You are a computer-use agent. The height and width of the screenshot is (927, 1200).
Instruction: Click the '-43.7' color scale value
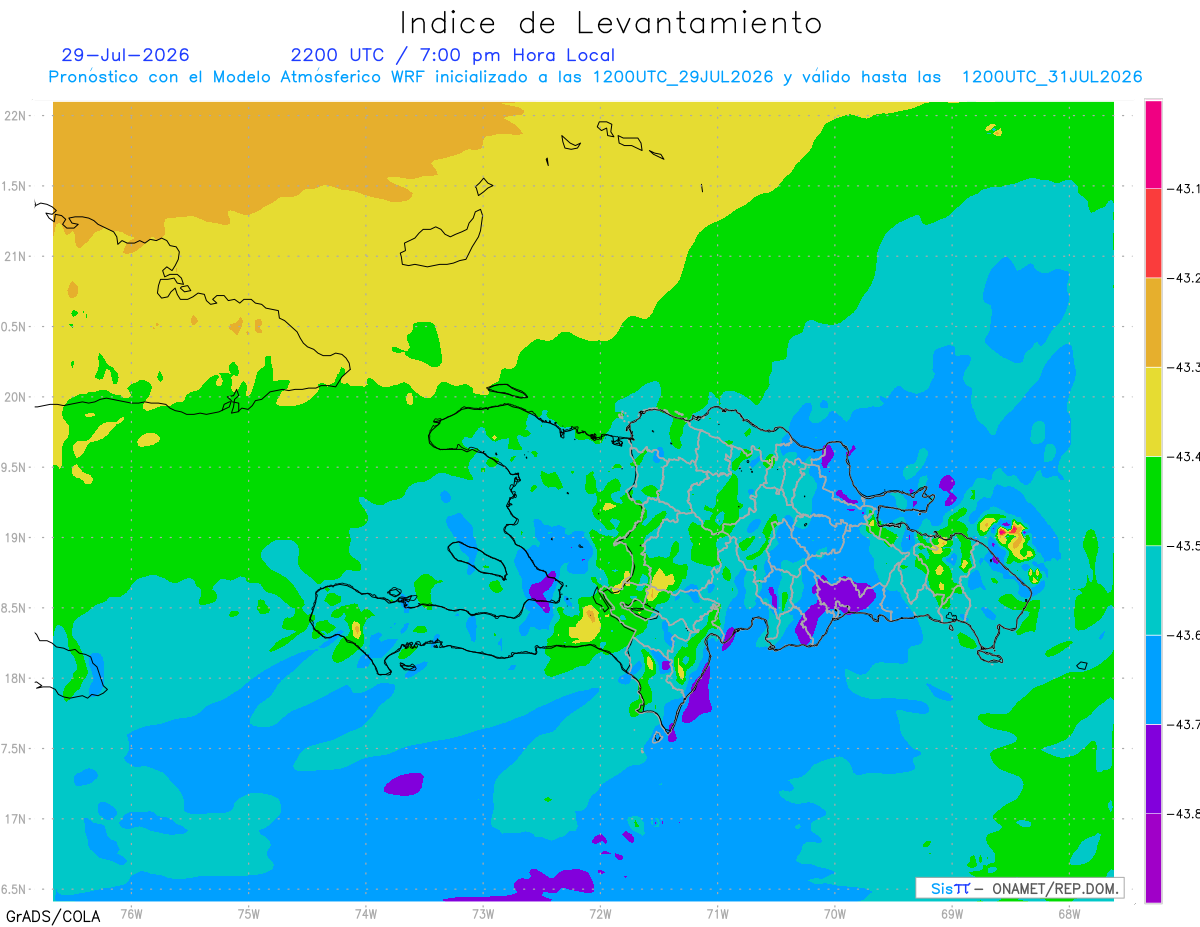1183,724
